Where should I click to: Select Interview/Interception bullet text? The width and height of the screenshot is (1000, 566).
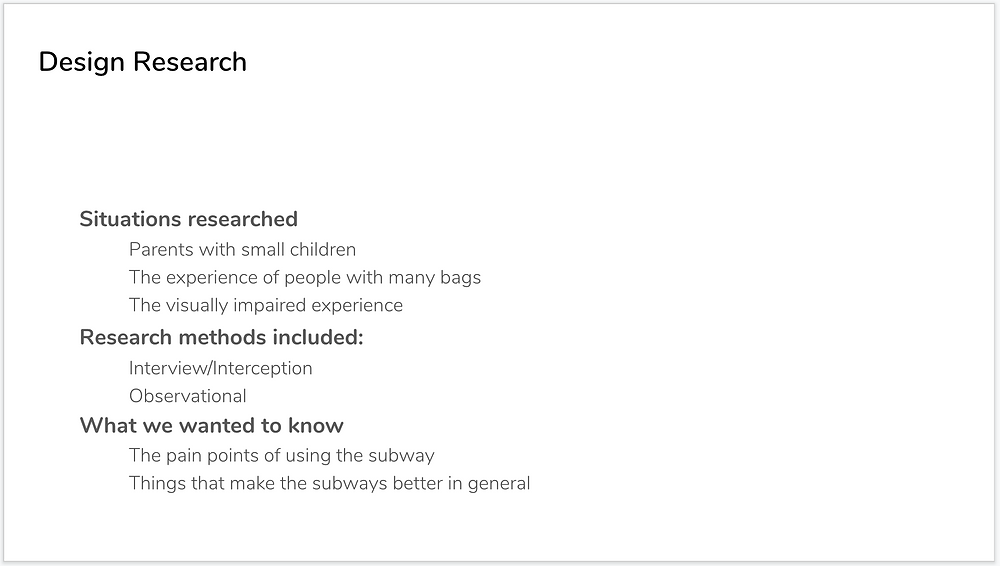click(x=221, y=368)
